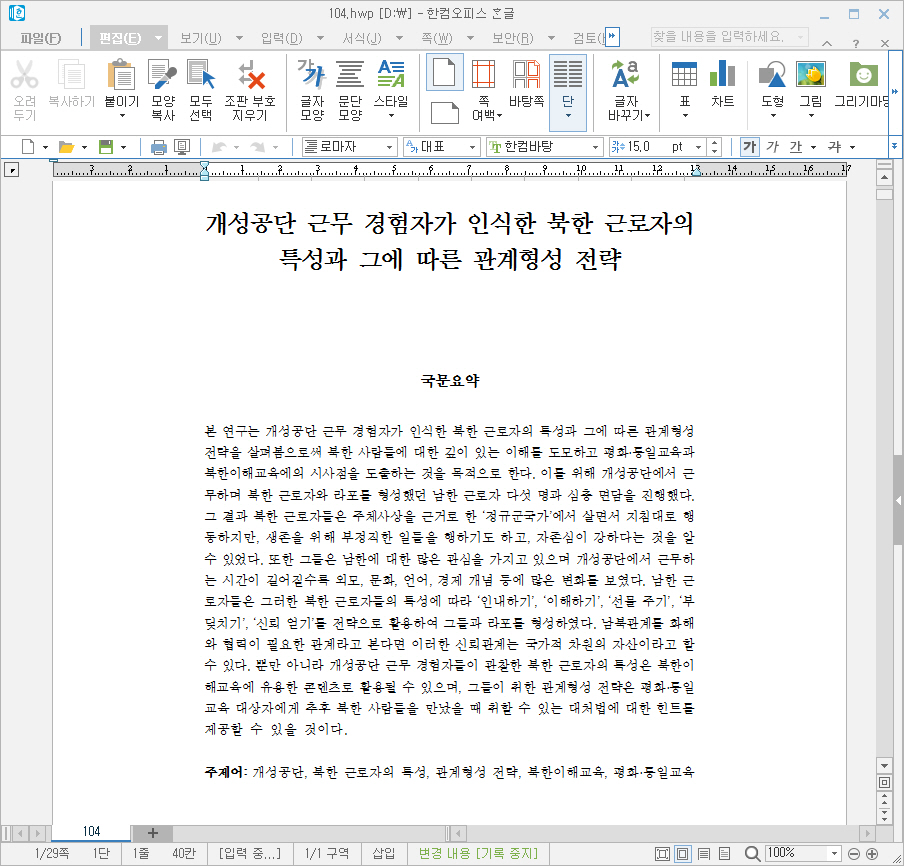
Task: Toggle Insert (삽입) mode in status bar
Action: [383, 853]
